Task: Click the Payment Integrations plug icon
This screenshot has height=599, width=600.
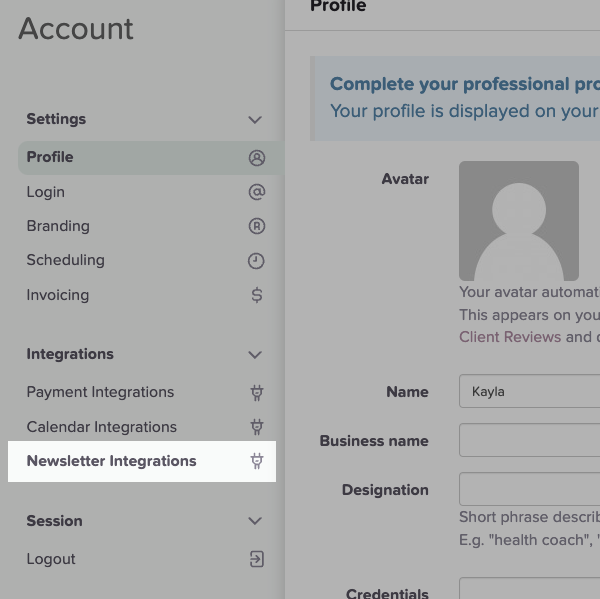Action: (256, 393)
